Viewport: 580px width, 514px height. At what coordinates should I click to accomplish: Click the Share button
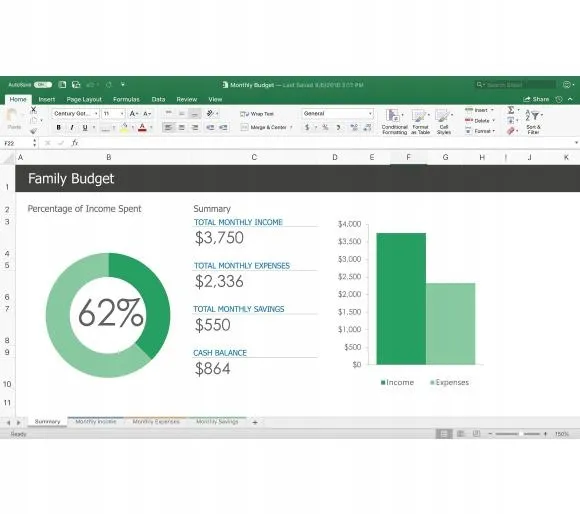(536, 99)
